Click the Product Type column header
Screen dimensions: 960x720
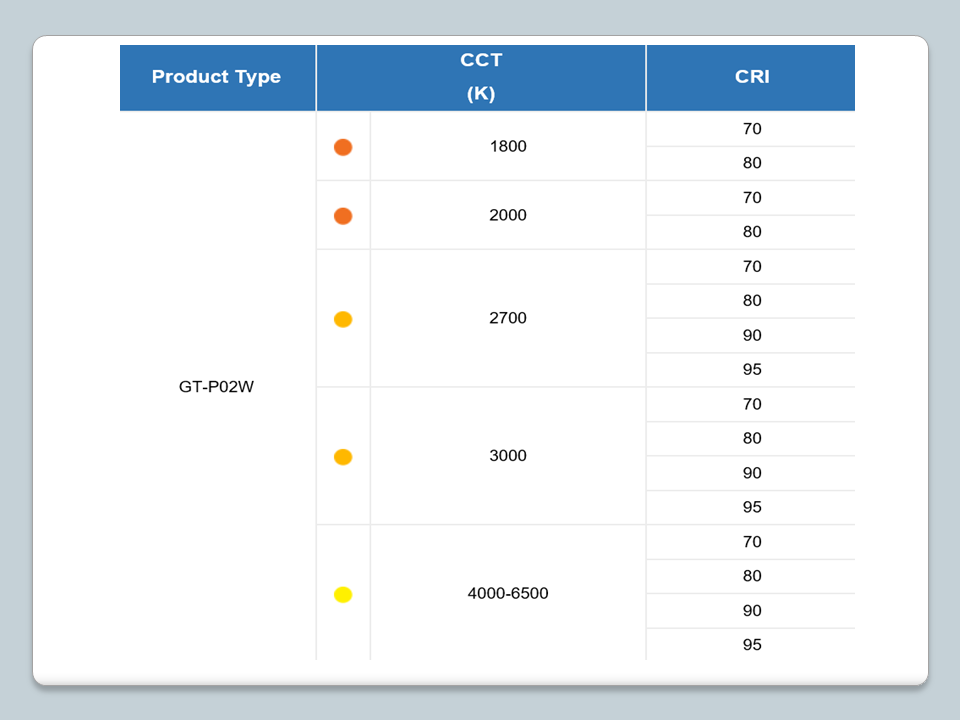pos(216,77)
